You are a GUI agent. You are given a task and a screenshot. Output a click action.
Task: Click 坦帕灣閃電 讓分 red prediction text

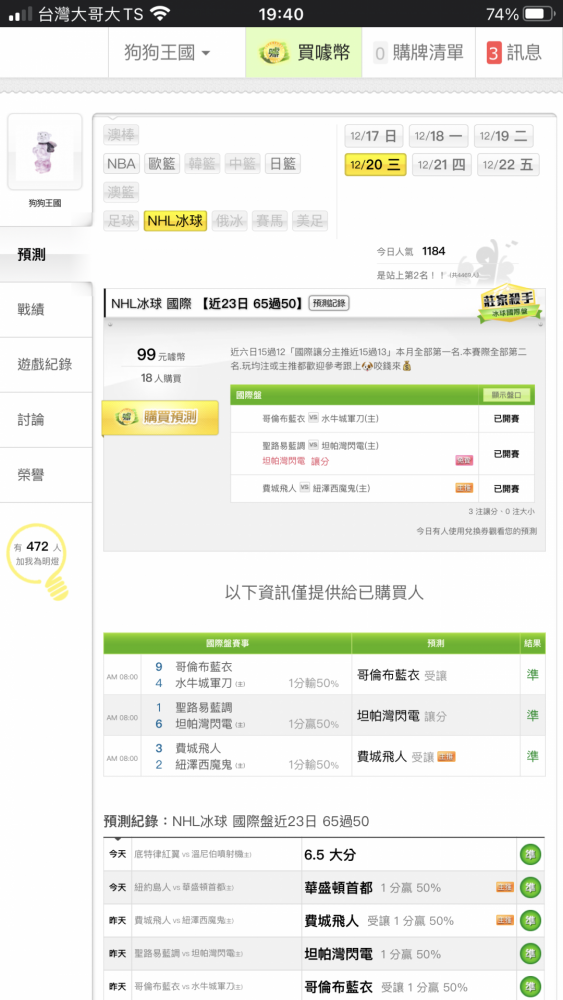point(296,461)
